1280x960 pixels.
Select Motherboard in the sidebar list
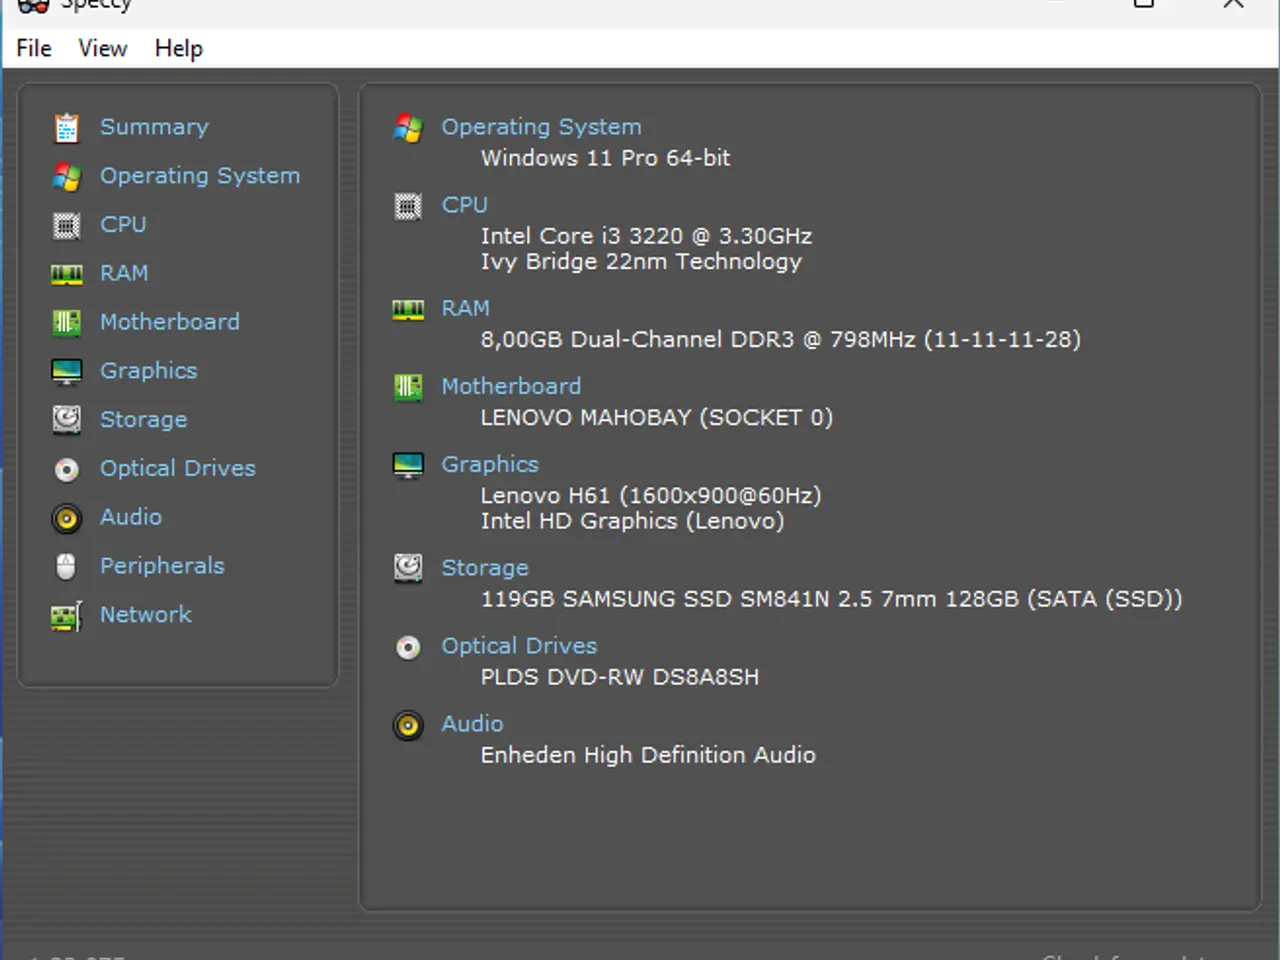pos(170,322)
